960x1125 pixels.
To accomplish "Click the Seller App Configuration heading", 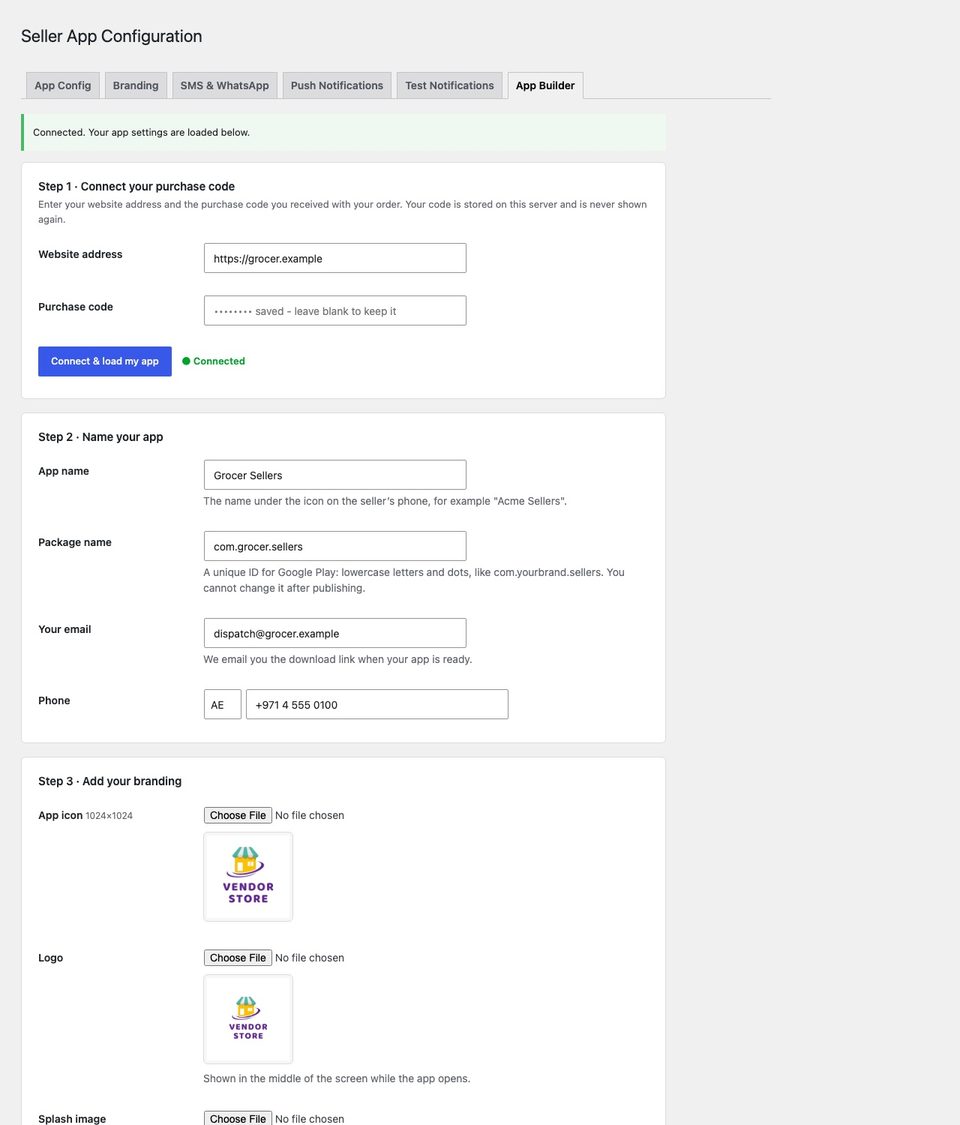I will (x=111, y=36).
